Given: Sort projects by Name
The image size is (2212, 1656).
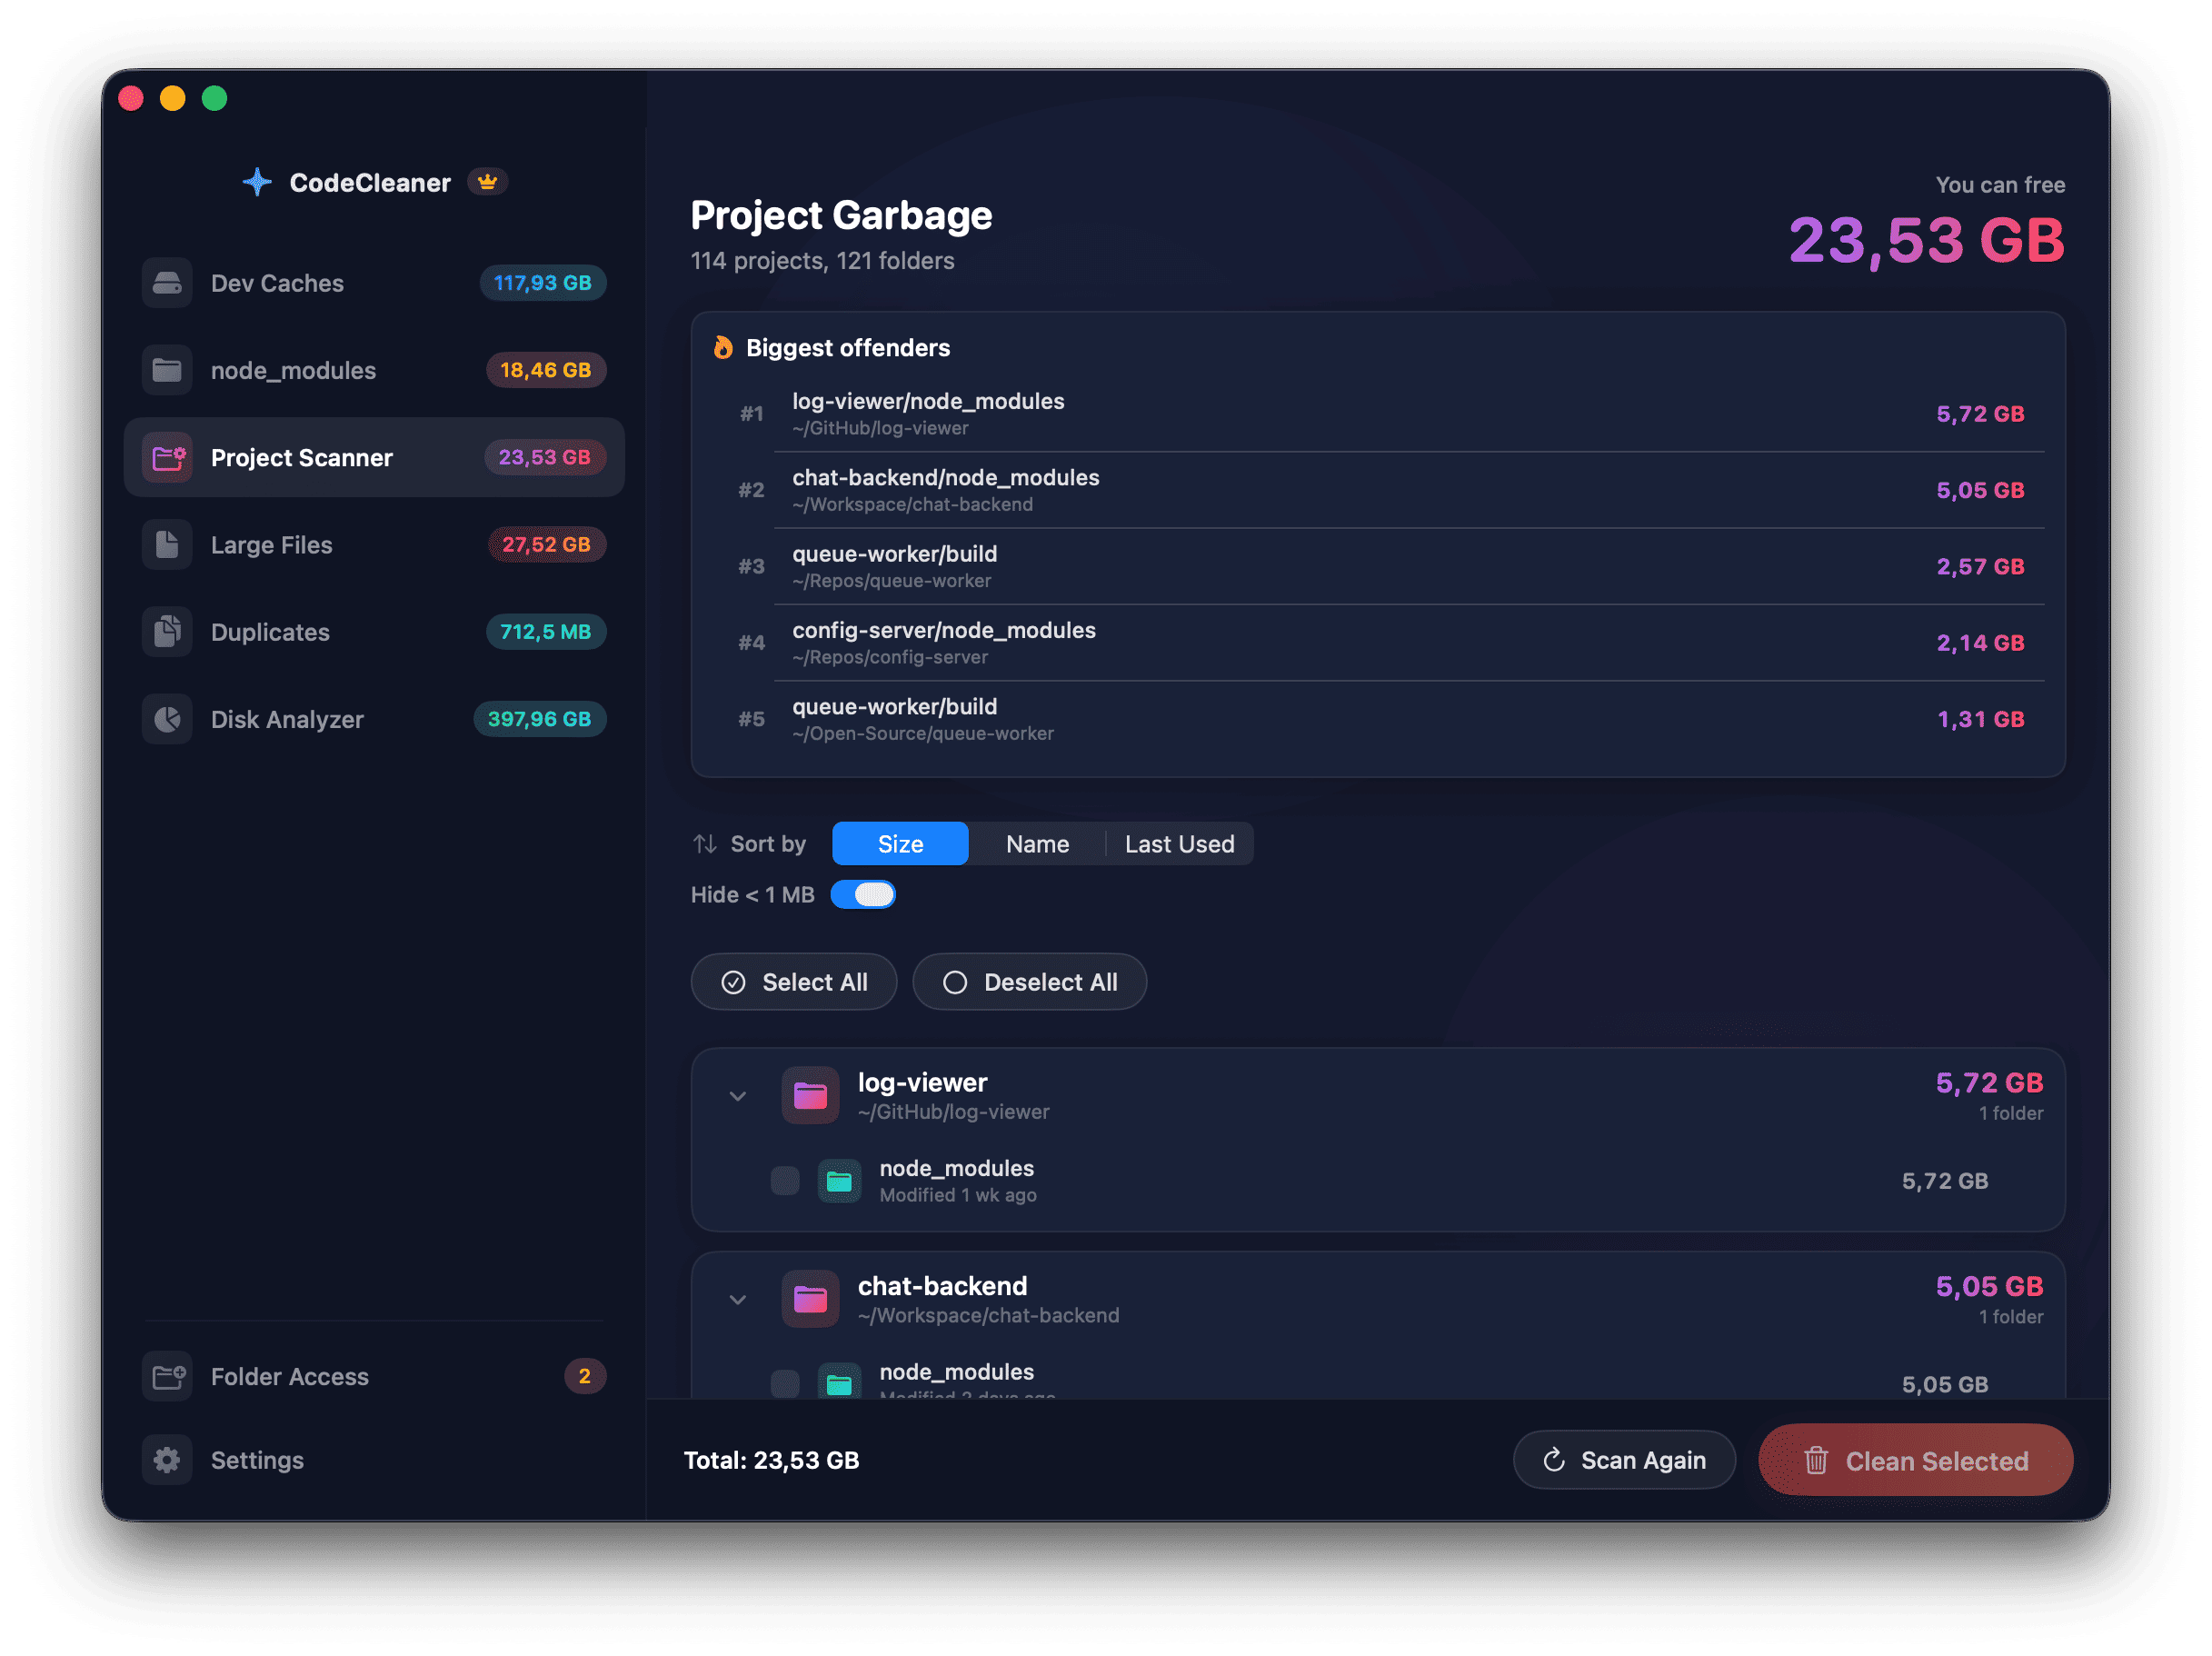Looking at the screenshot, I should [1036, 843].
